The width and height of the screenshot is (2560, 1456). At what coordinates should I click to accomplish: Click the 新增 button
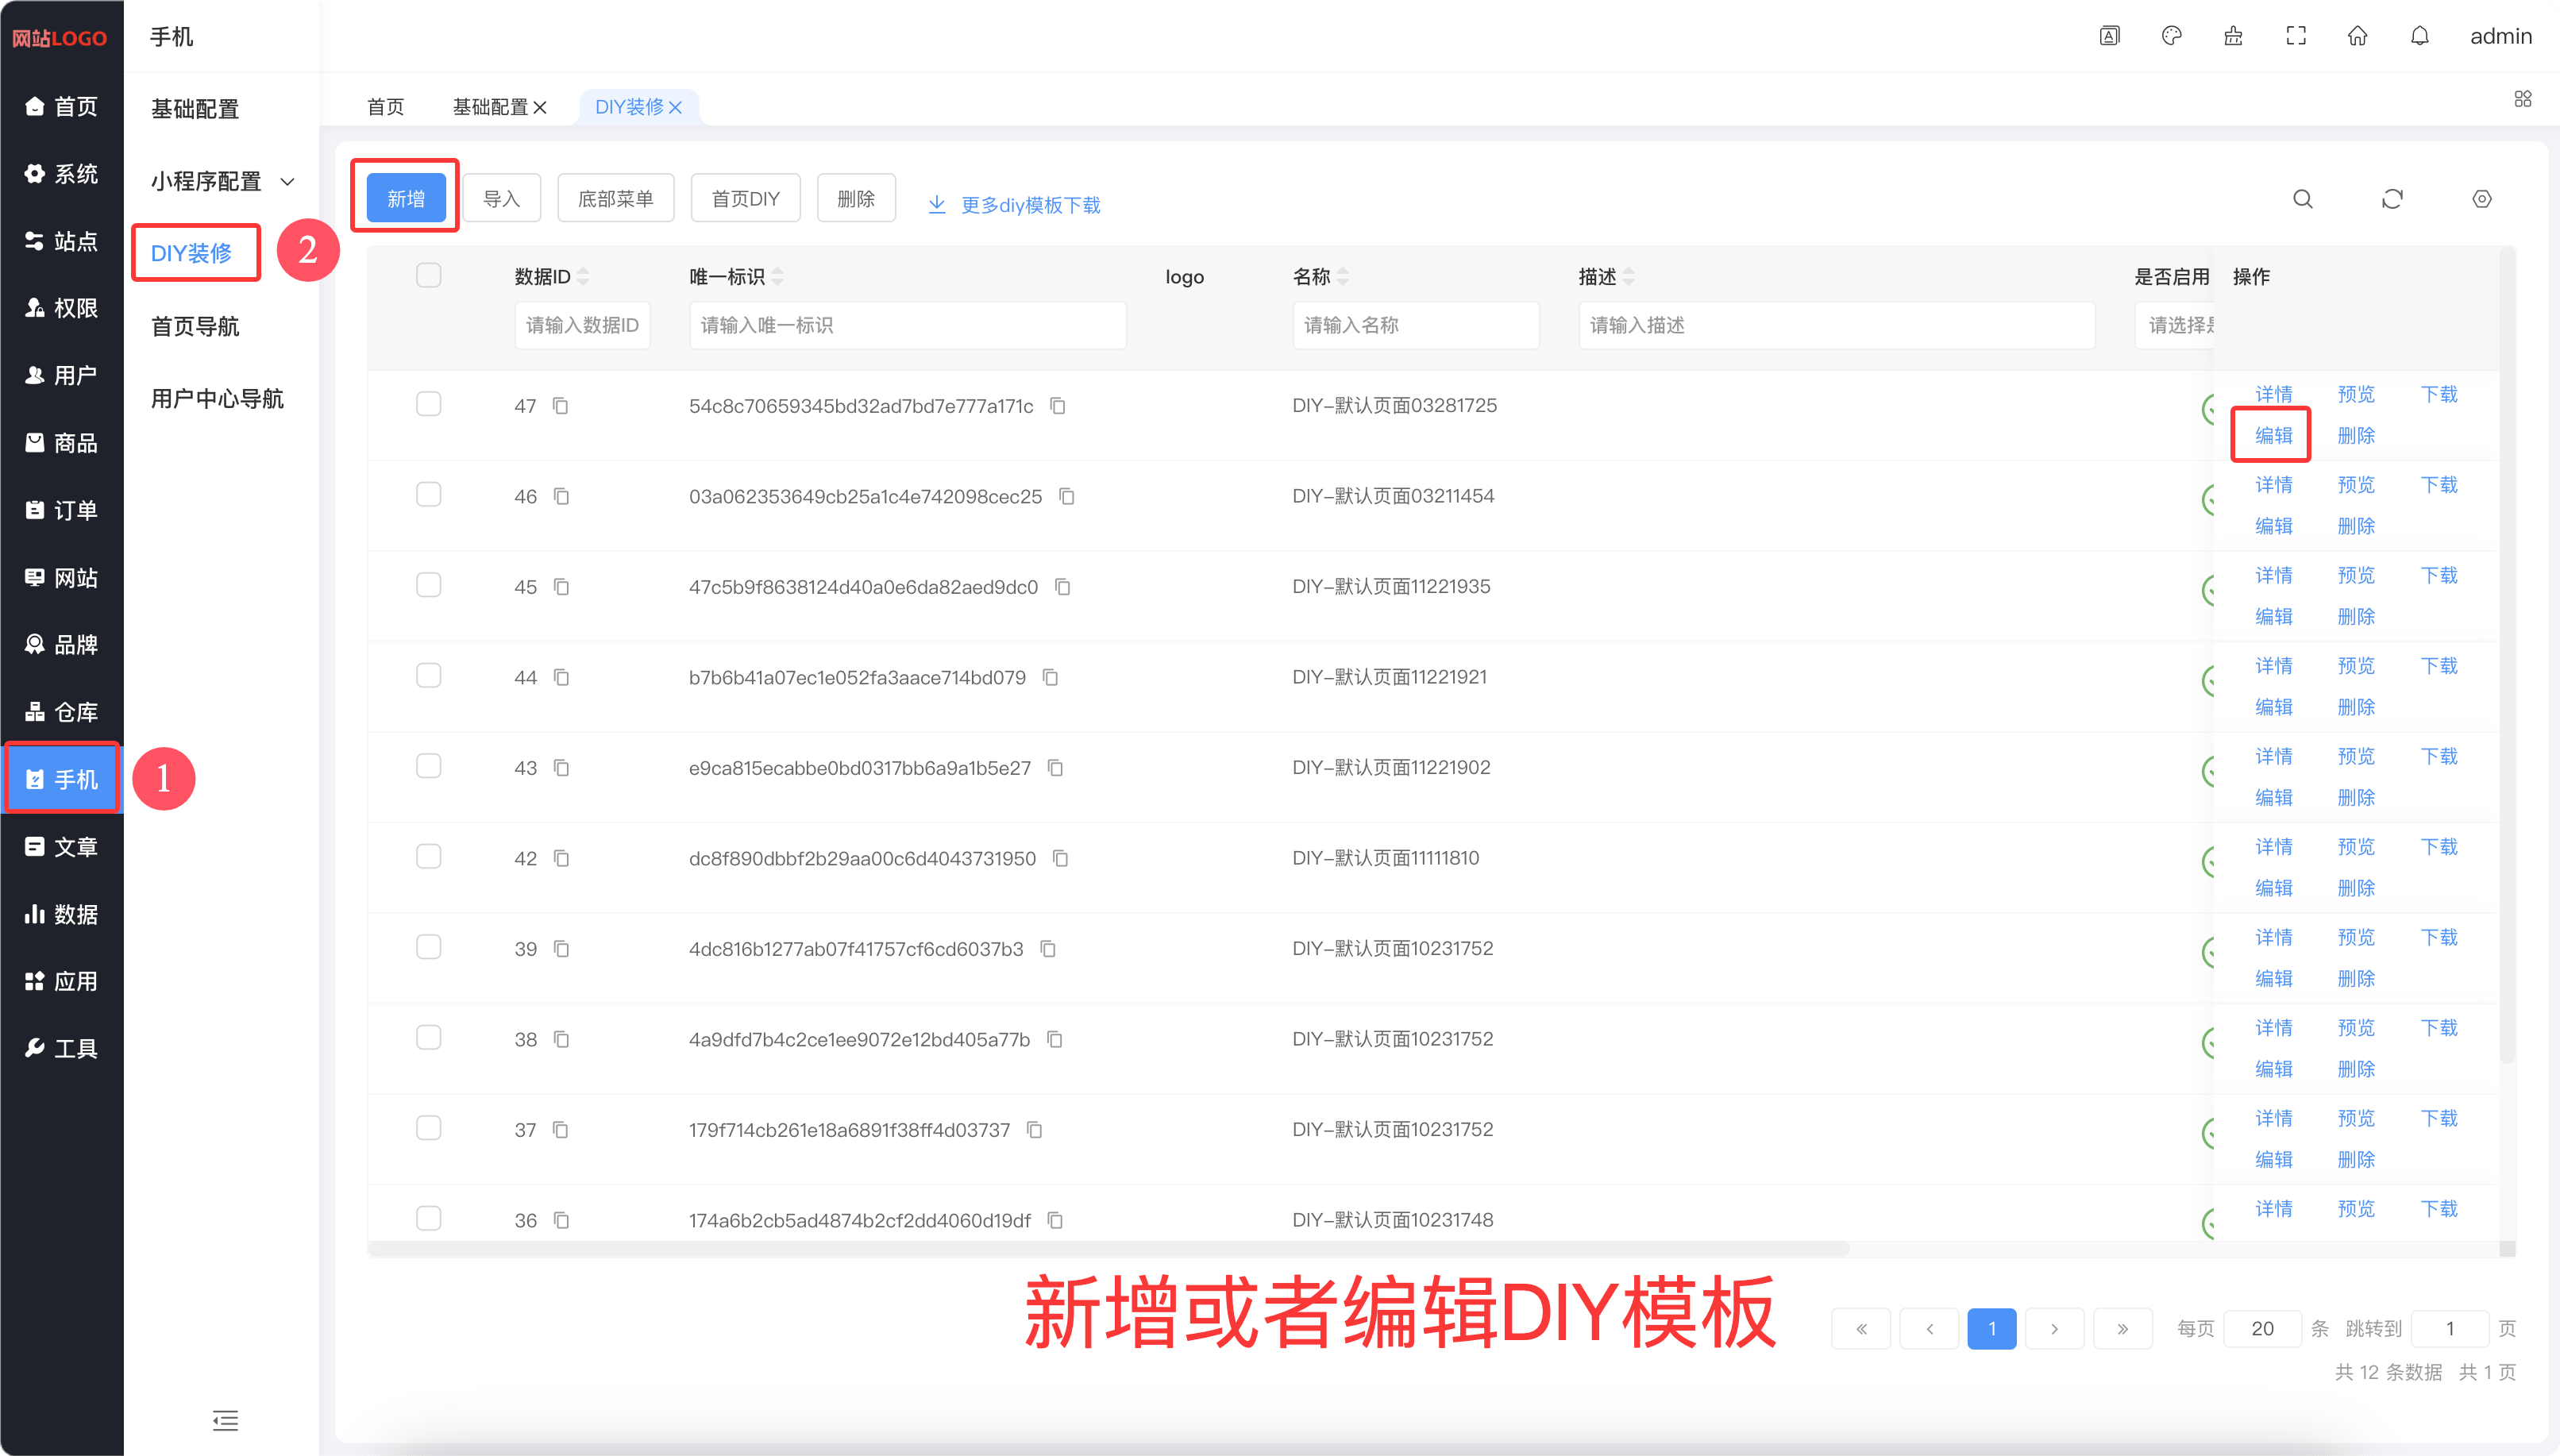[x=406, y=199]
